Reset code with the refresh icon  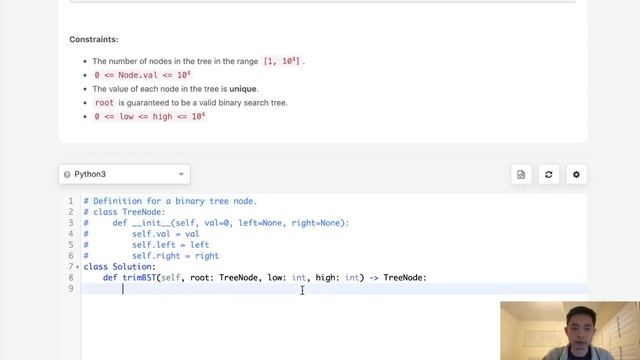(x=549, y=175)
